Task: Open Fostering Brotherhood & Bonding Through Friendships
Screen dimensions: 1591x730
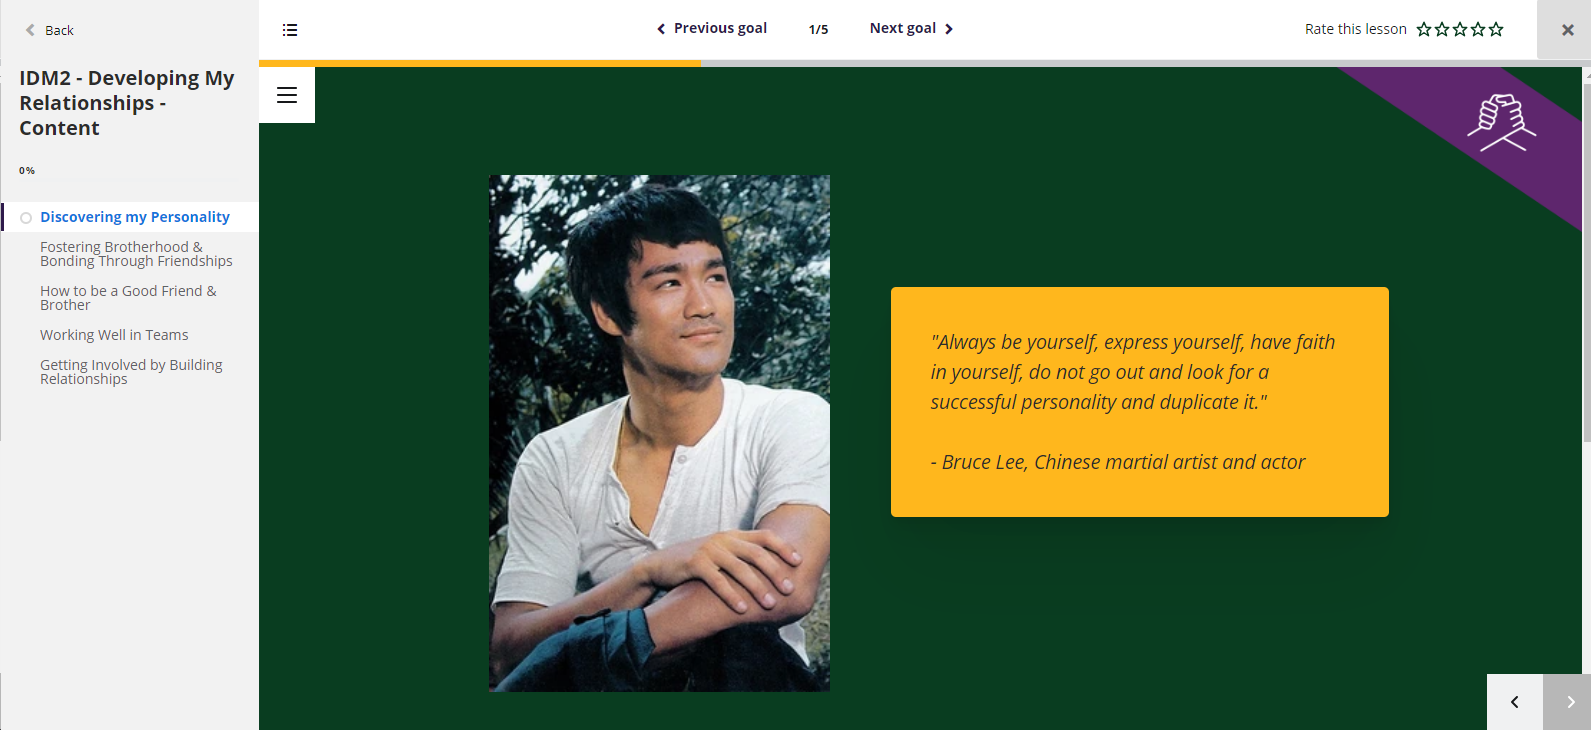Action: coord(136,254)
